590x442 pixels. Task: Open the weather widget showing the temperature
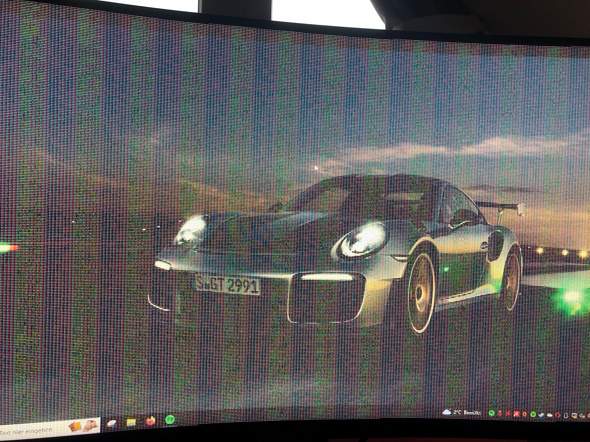[462, 412]
